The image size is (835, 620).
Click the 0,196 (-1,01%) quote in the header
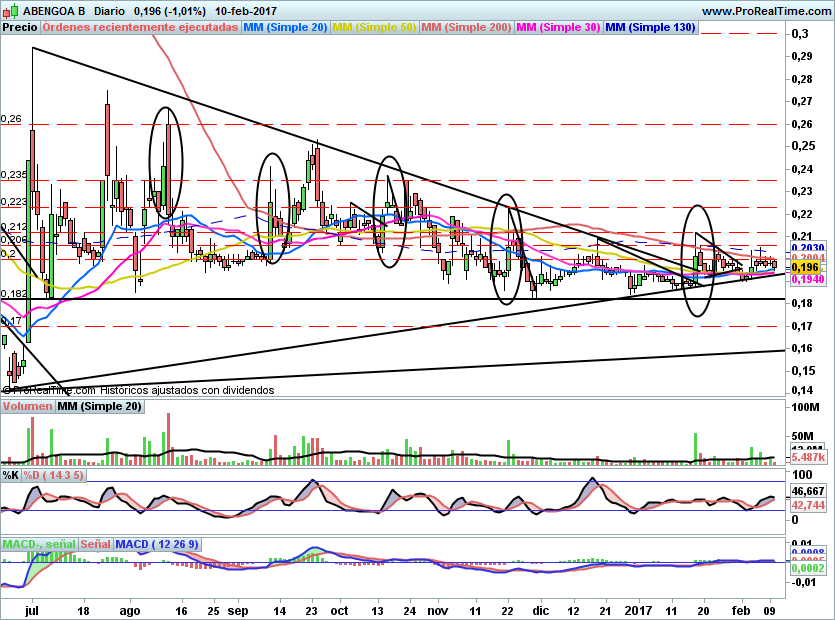coord(169,11)
